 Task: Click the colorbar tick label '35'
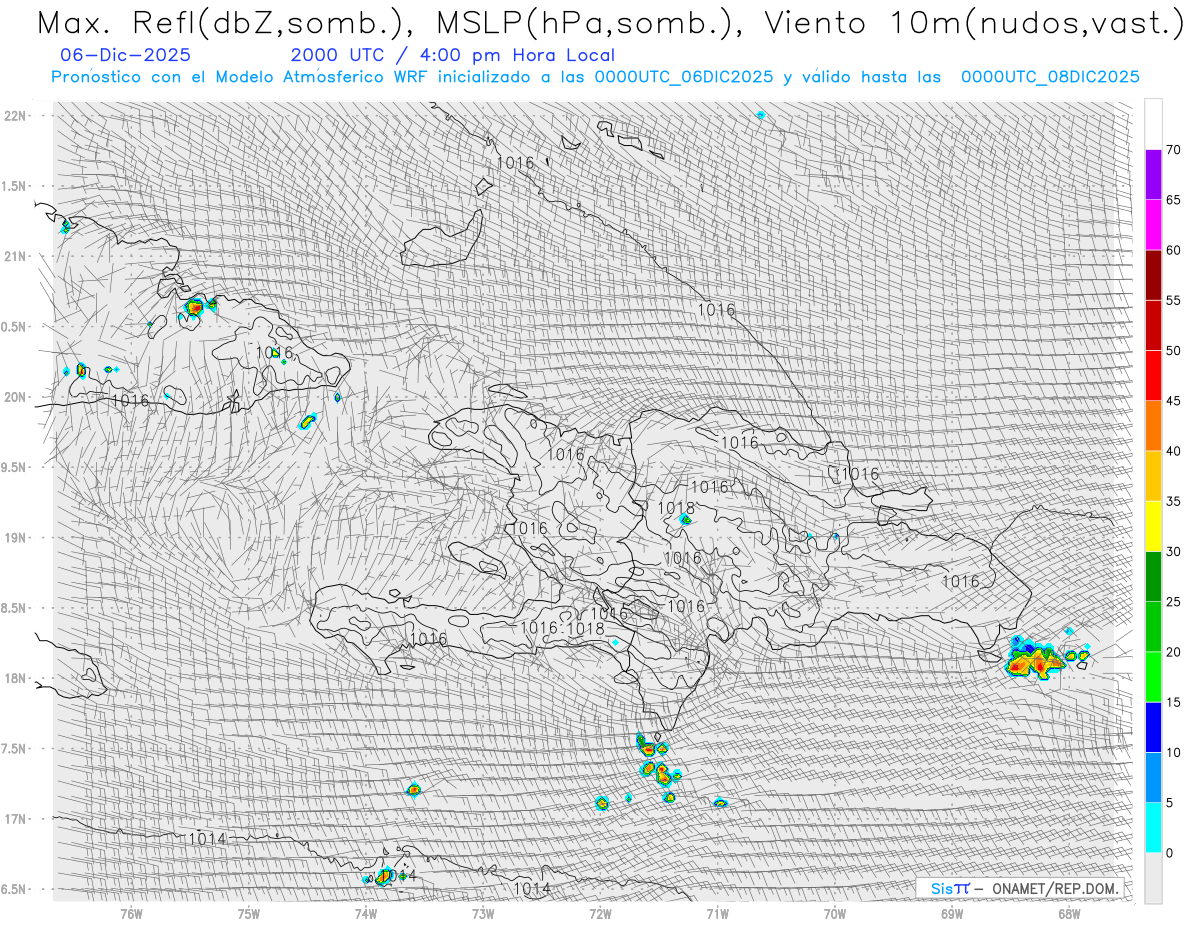click(x=1173, y=501)
